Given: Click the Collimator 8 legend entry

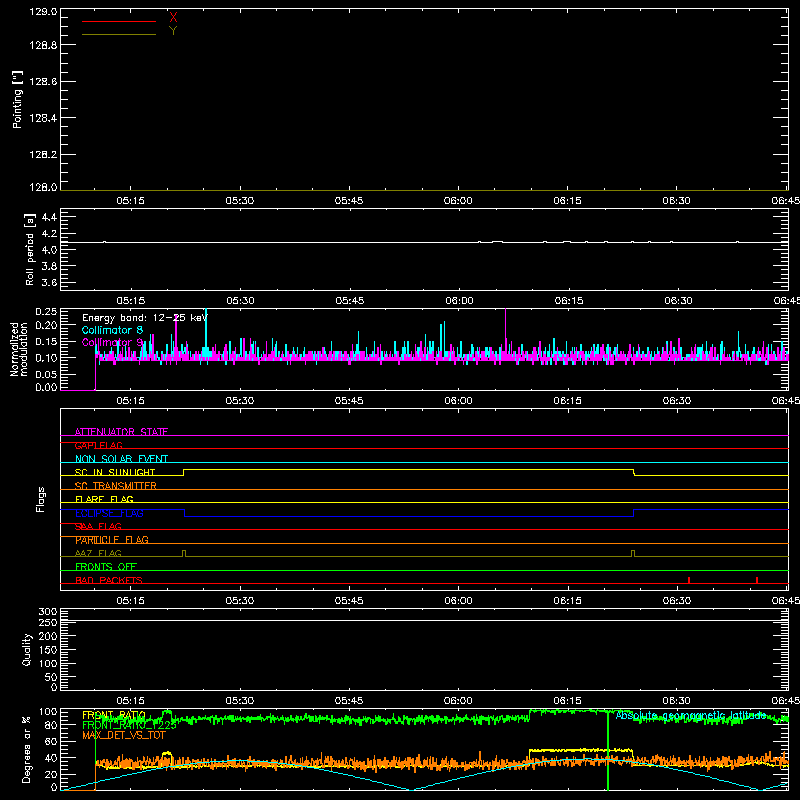Looking at the screenshot, I should click(x=112, y=330).
